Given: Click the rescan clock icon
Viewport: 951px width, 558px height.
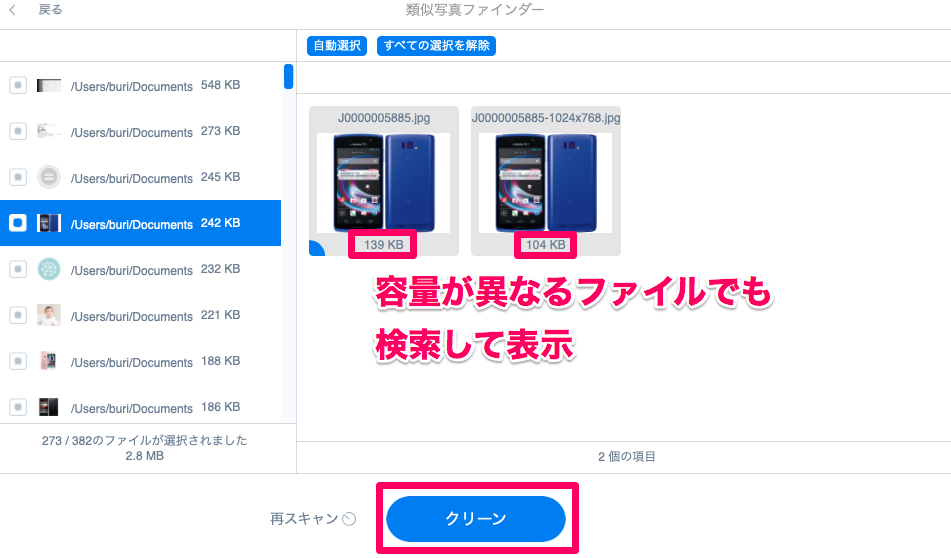Looking at the screenshot, I should (x=349, y=519).
